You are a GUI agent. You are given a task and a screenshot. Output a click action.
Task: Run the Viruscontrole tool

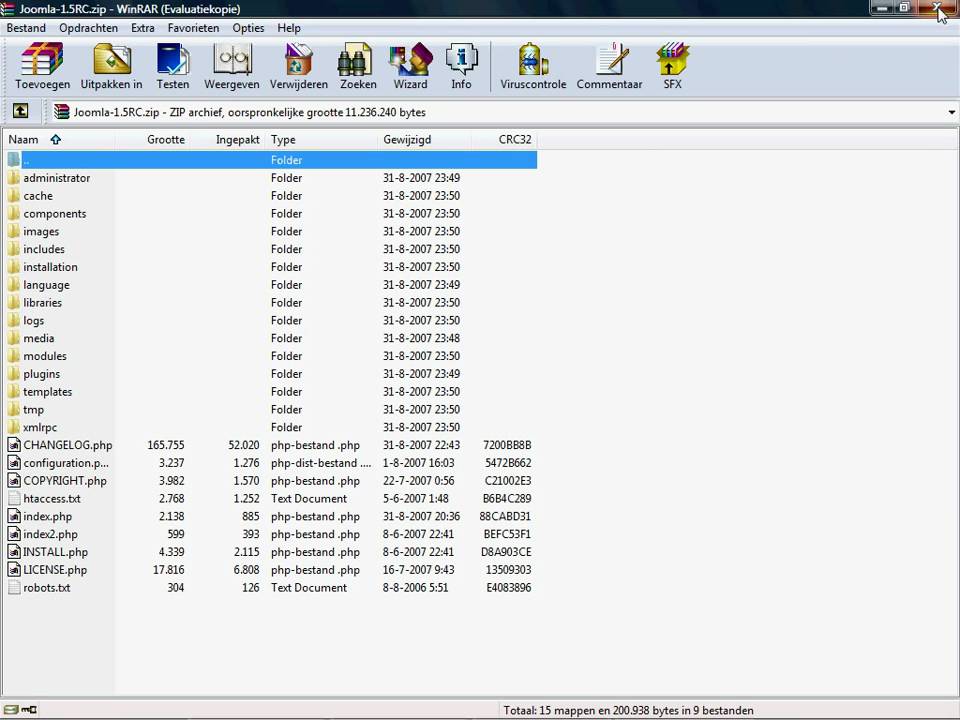coord(533,66)
